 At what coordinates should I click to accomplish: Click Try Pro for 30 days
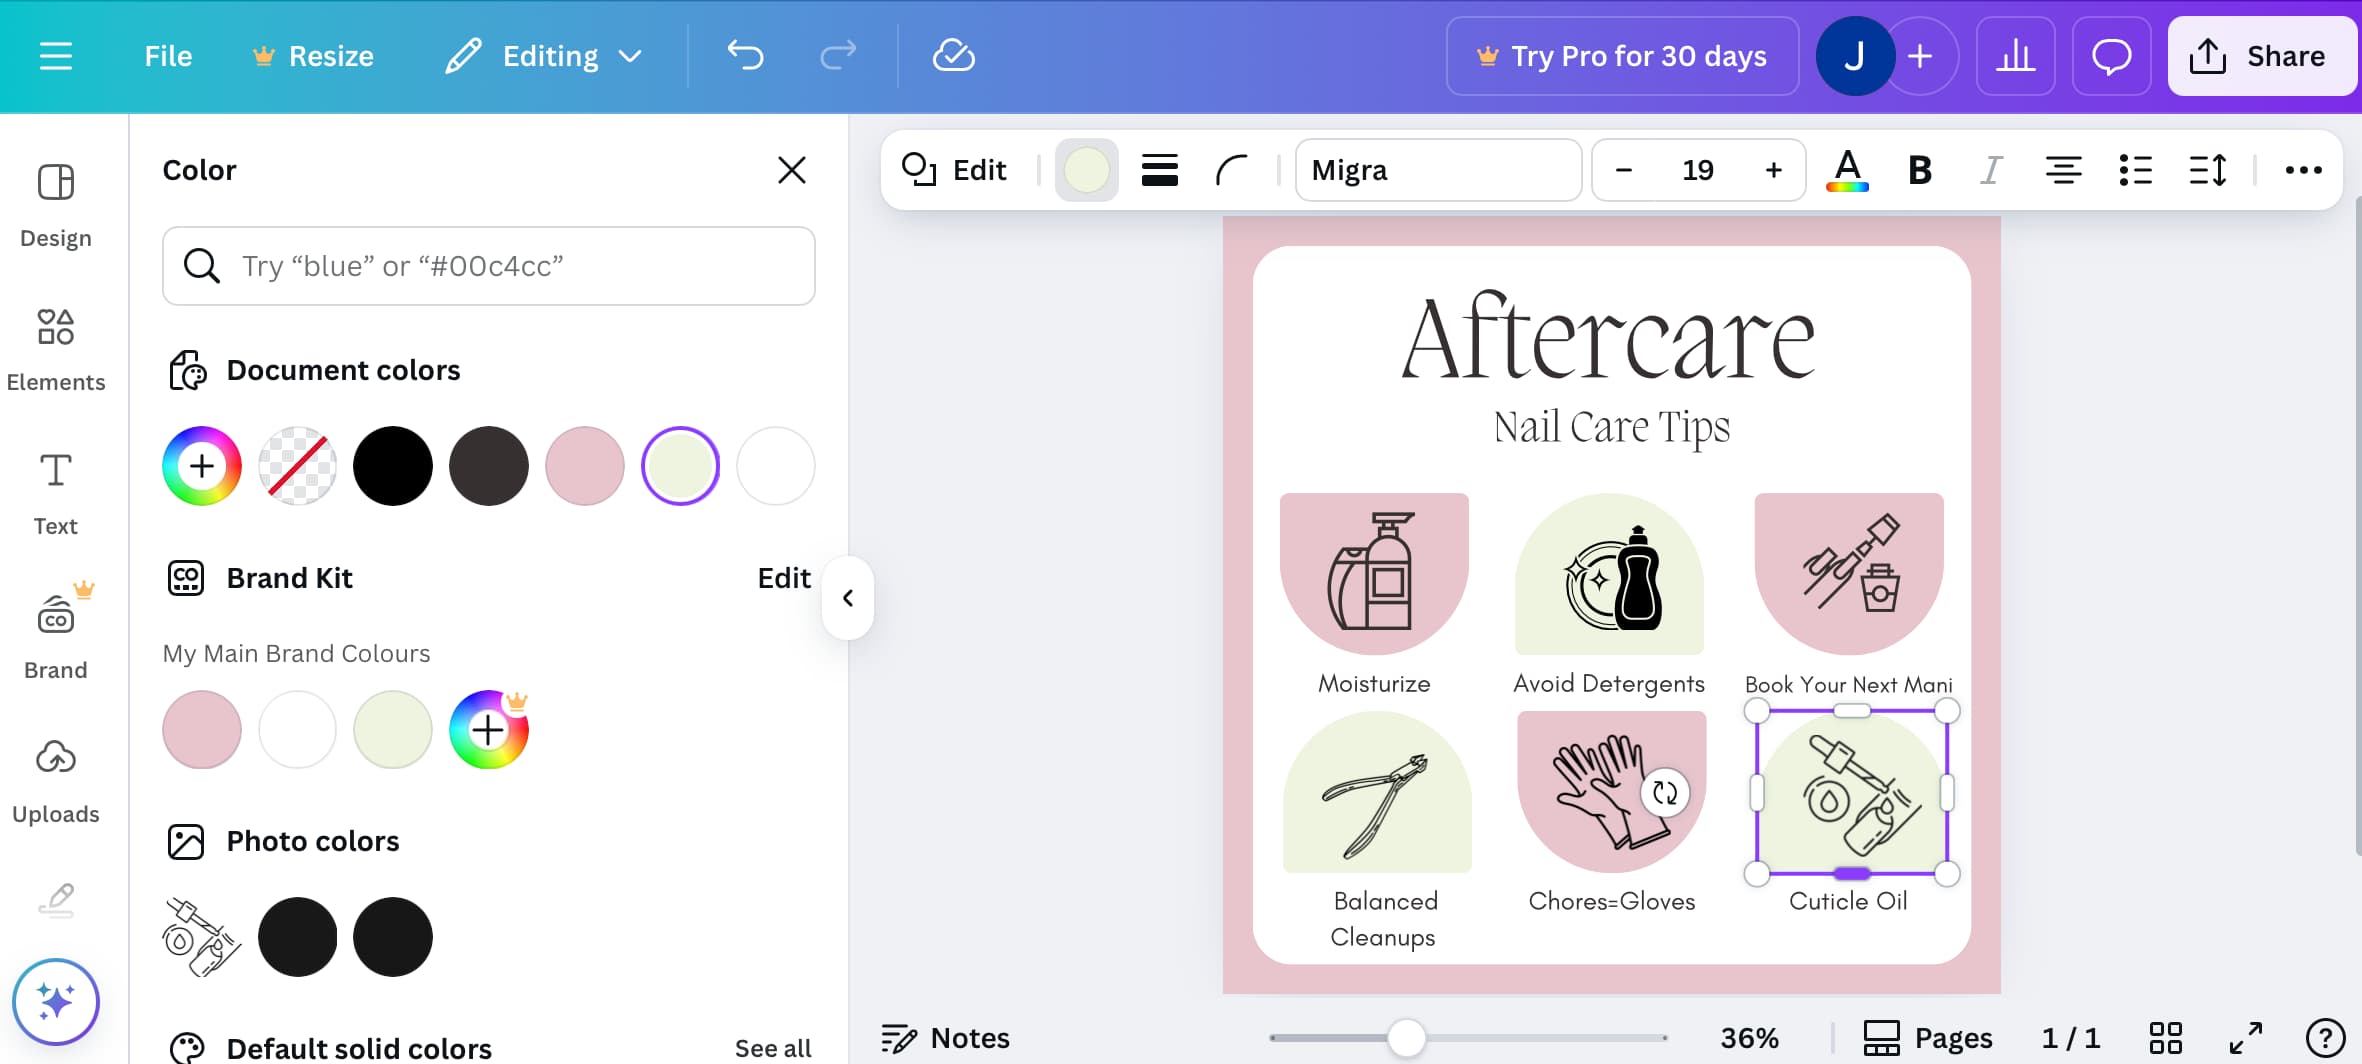point(1621,56)
